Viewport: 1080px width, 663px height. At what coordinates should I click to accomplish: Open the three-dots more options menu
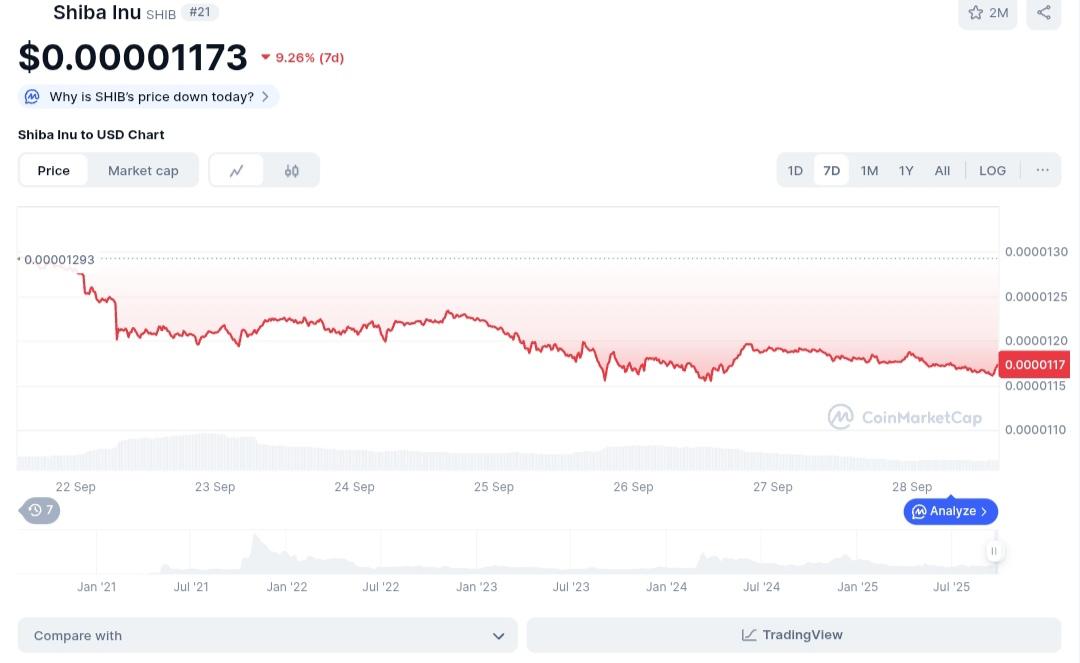(x=1042, y=170)
